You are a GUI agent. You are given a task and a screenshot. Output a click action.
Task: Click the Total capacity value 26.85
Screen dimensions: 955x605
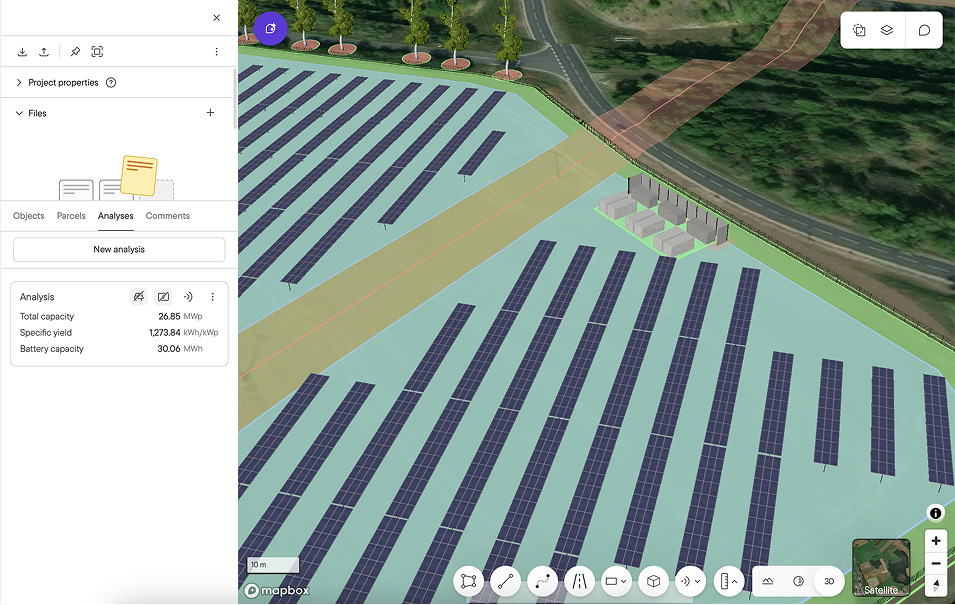169,316
